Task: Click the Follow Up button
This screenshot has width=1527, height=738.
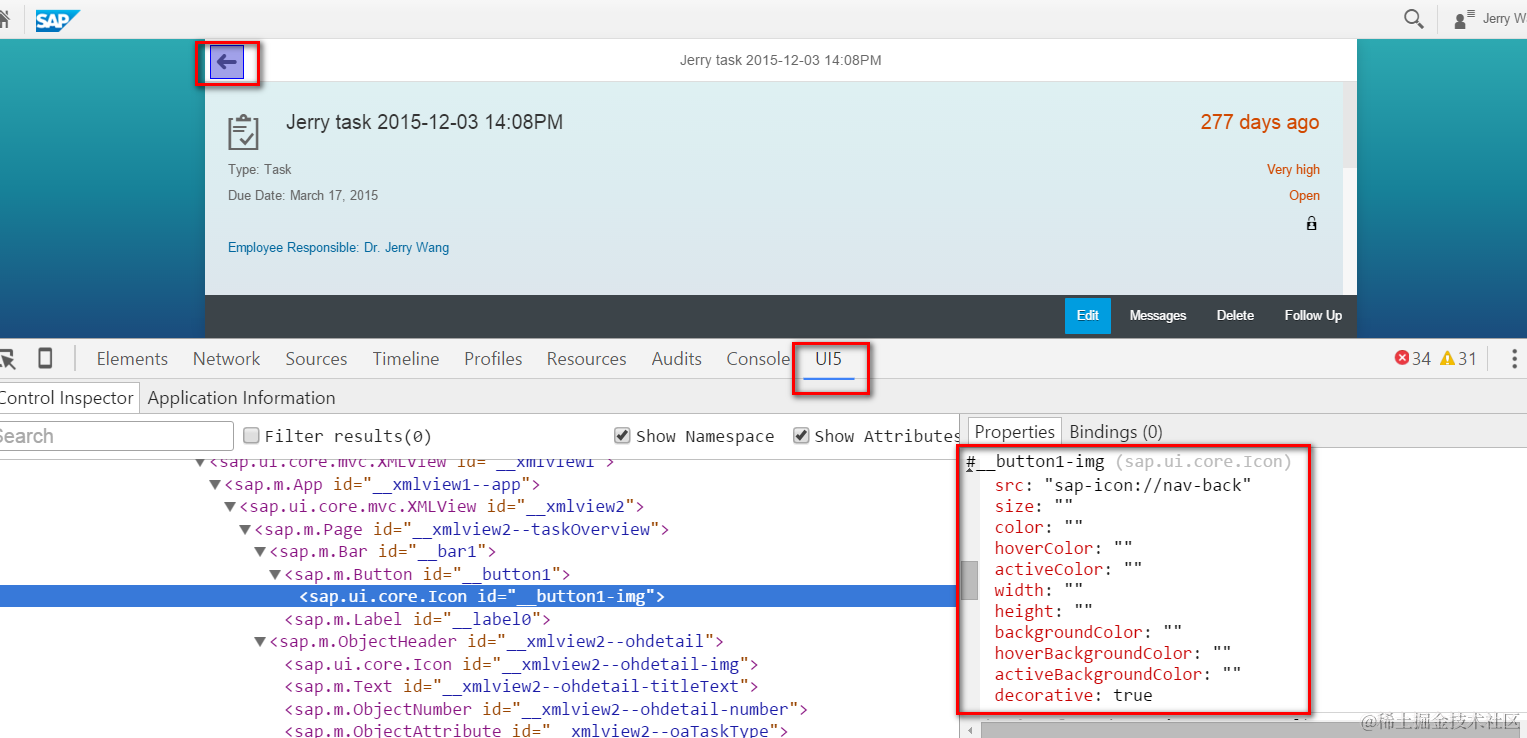Action: coord(1313,315)
